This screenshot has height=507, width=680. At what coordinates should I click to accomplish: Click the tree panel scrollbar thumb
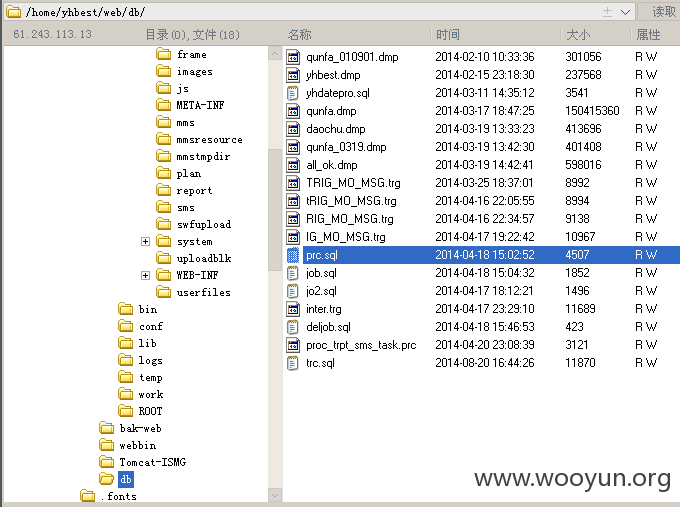pyautogui.click(x=275, y=210)
